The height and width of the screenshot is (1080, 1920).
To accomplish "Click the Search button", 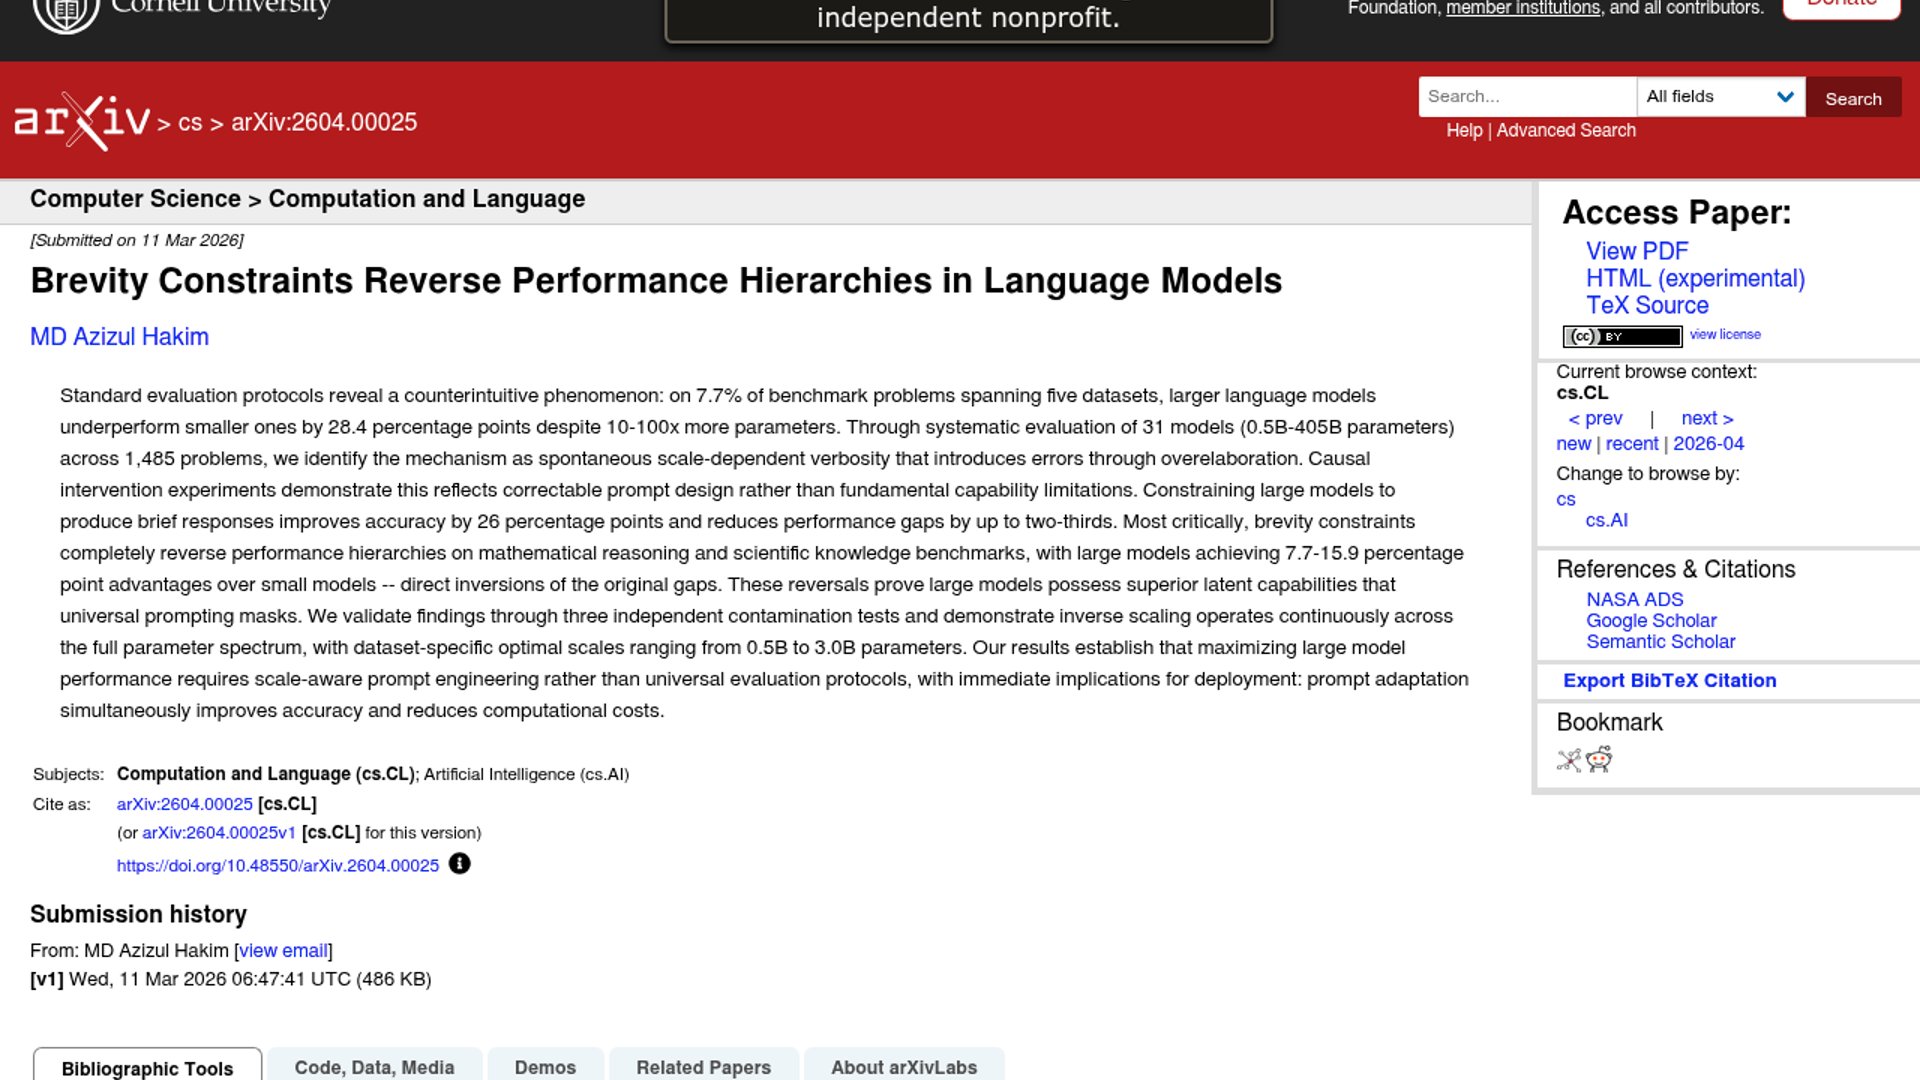I will tap(1853, 98).
